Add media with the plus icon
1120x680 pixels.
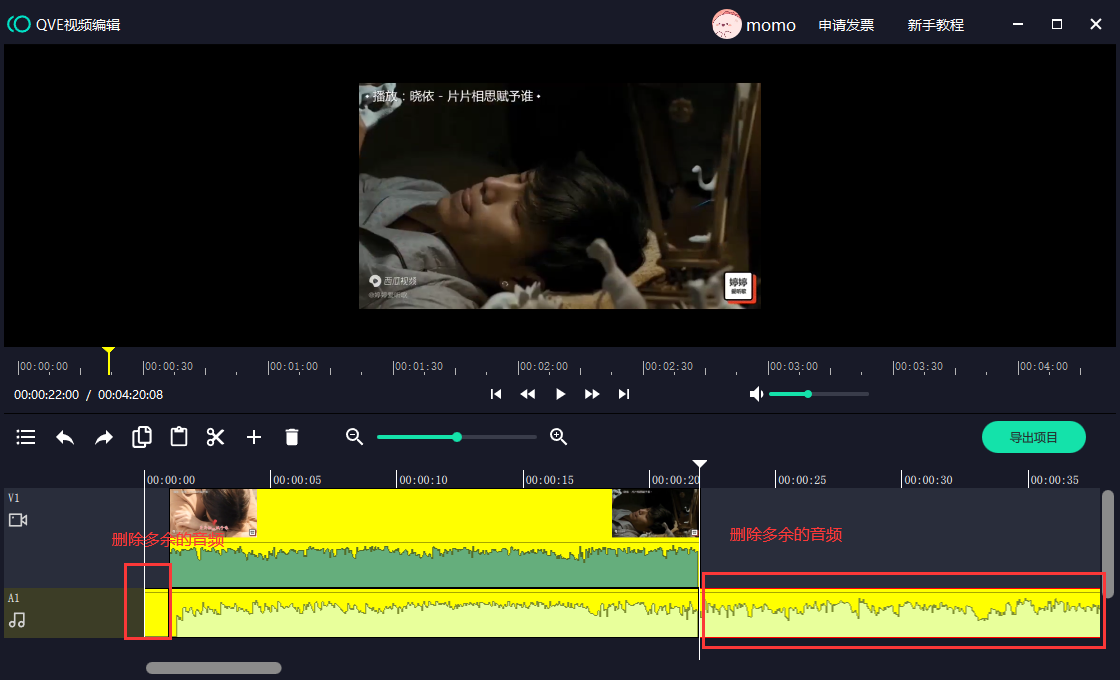tap(254, 437)
